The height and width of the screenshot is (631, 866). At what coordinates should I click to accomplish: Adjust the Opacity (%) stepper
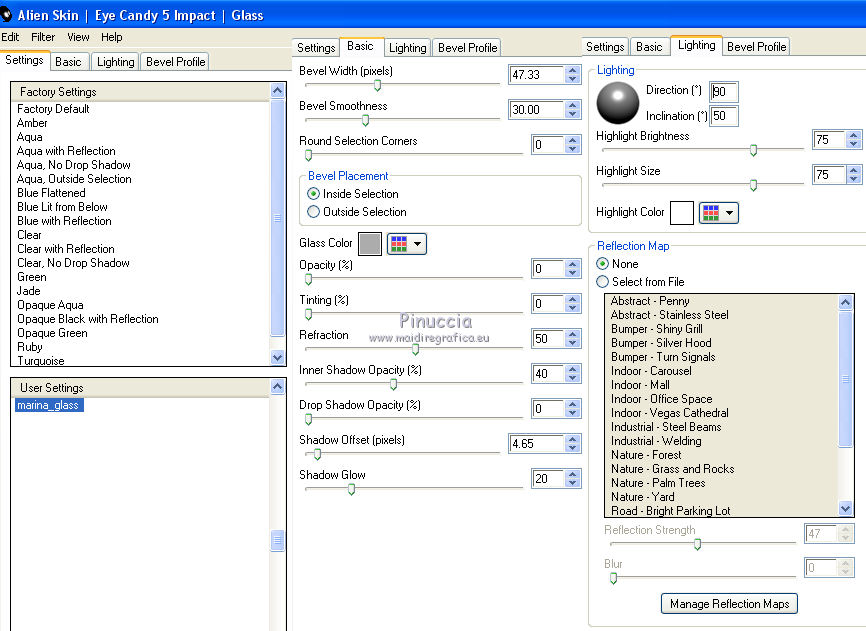[573, 269]
